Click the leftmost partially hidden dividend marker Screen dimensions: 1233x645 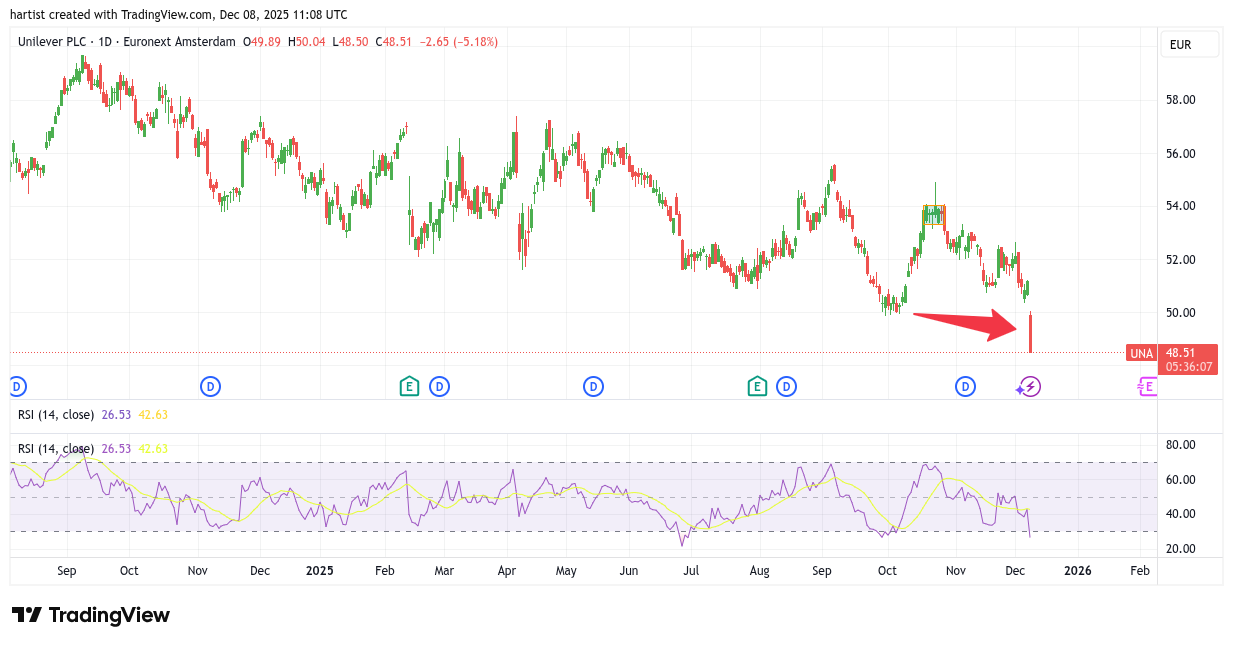tap(15, 386)
